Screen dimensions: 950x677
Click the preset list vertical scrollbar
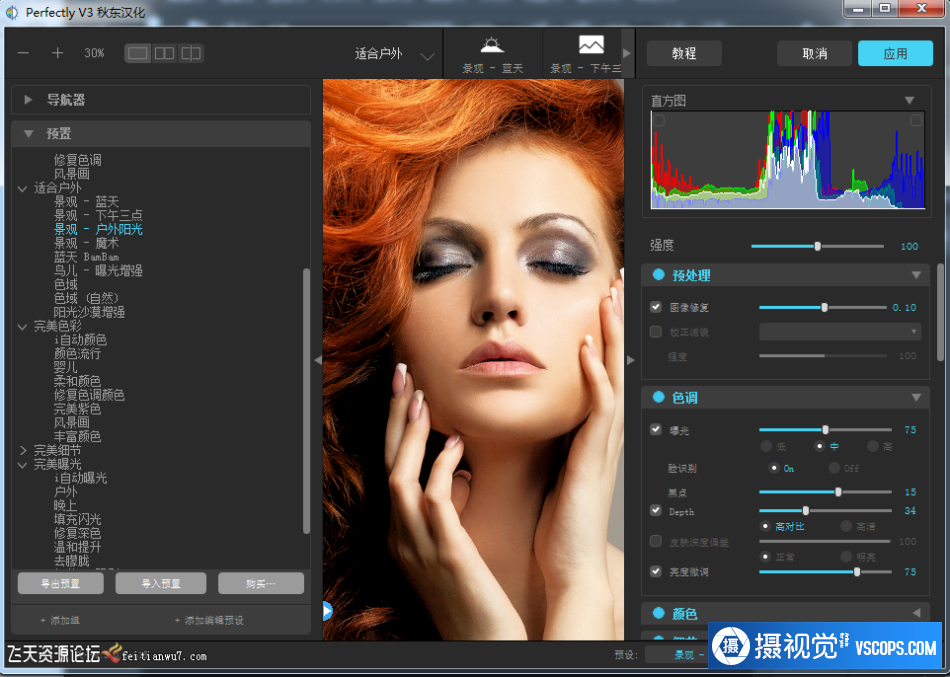(307, 401)
